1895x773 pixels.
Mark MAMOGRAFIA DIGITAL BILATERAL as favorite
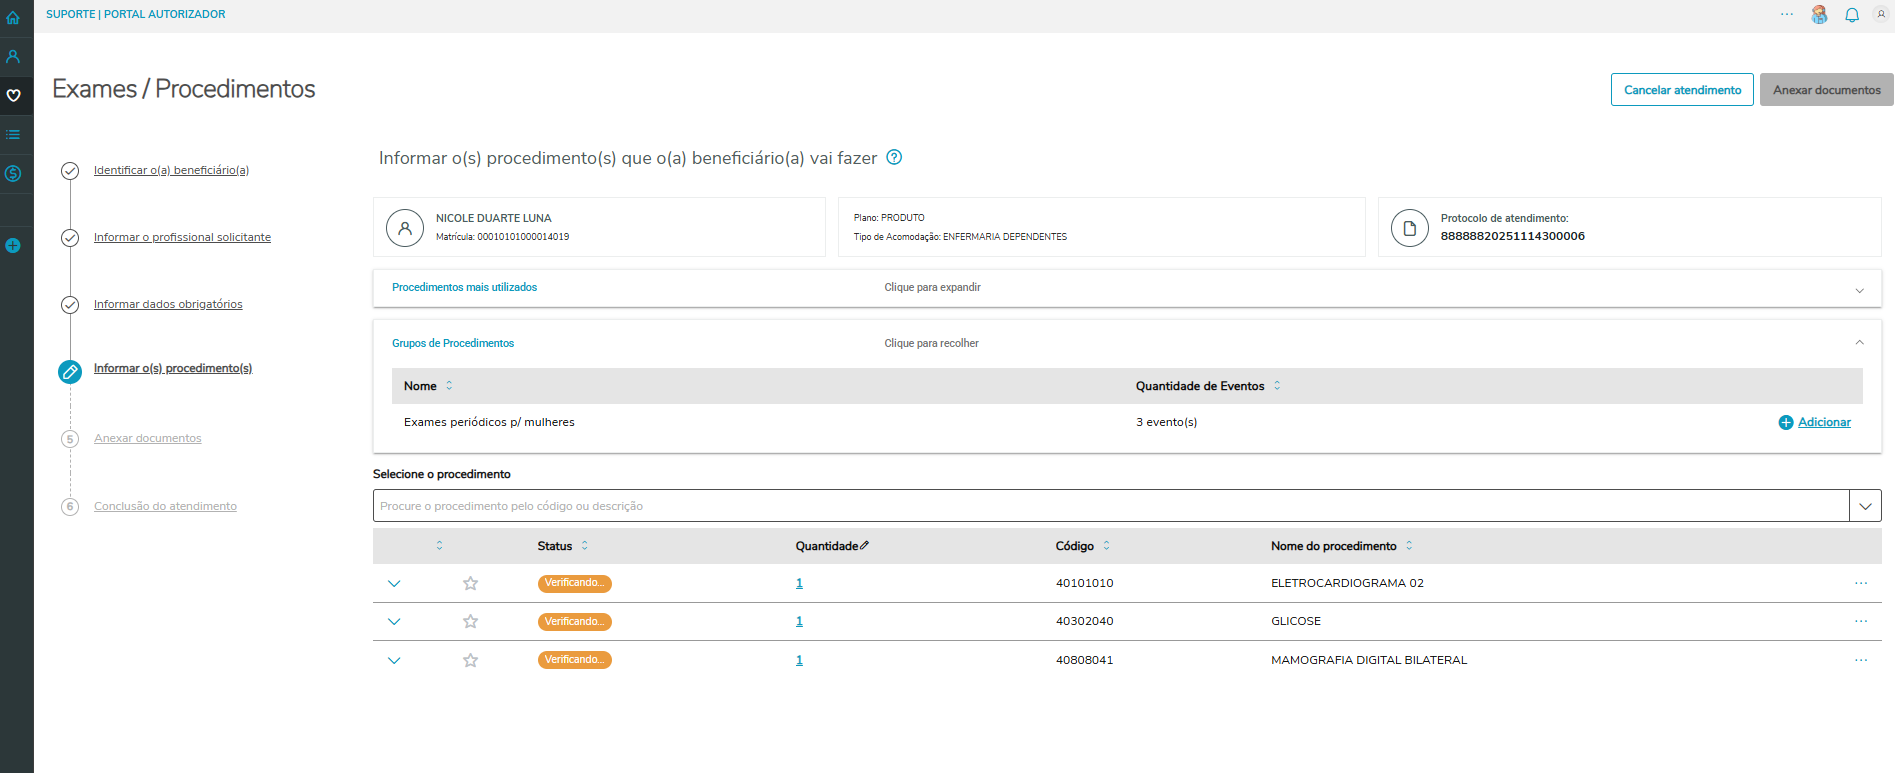(470, 660)
